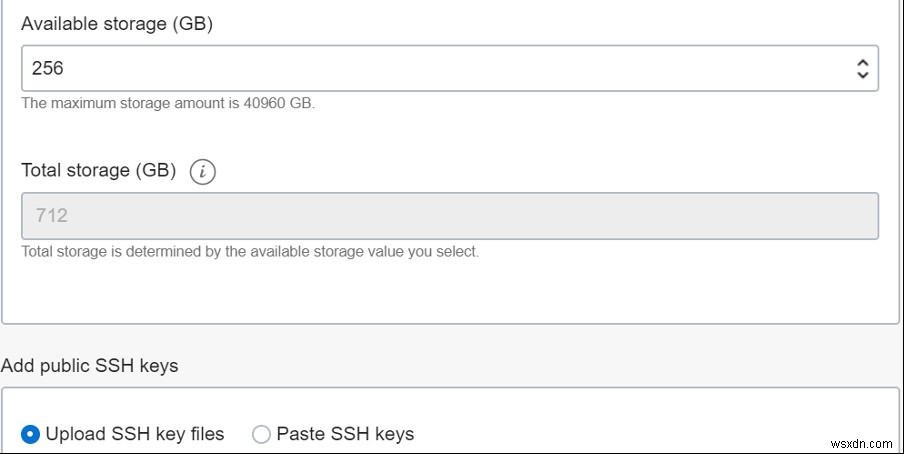Click the maximum storage 40960 GB hint
This screenshot has width=904, height=454.
168,103
